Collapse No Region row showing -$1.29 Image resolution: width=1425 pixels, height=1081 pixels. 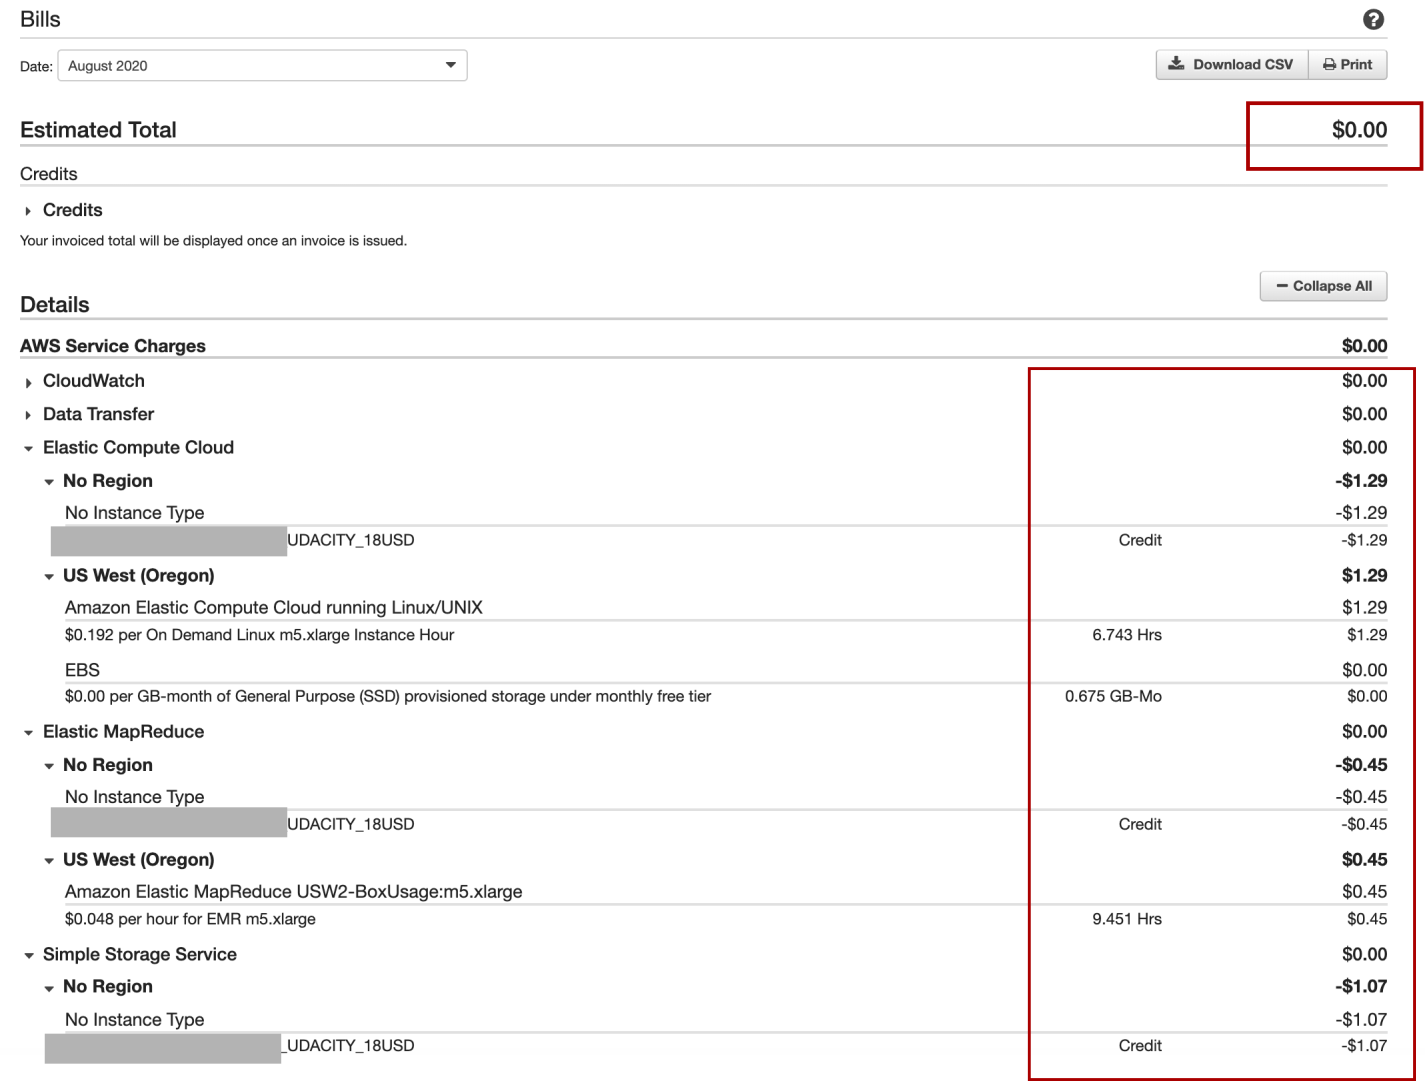coord(49,482)
